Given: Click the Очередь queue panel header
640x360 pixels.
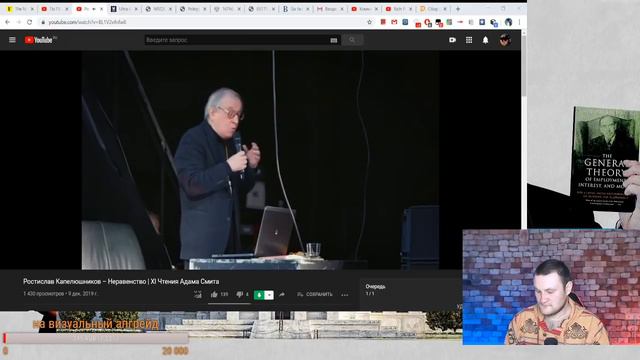Looking at the screenshot, I should pos(375,287).
